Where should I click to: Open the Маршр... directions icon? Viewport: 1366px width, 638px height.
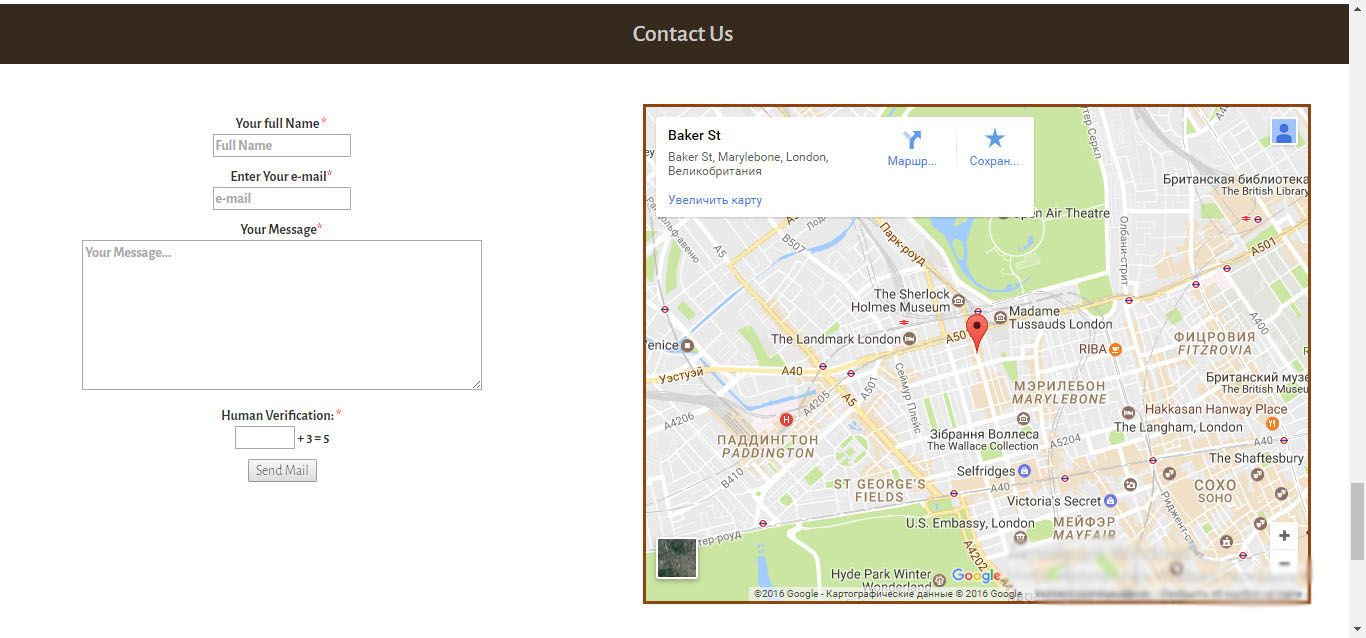coord(912,140)
